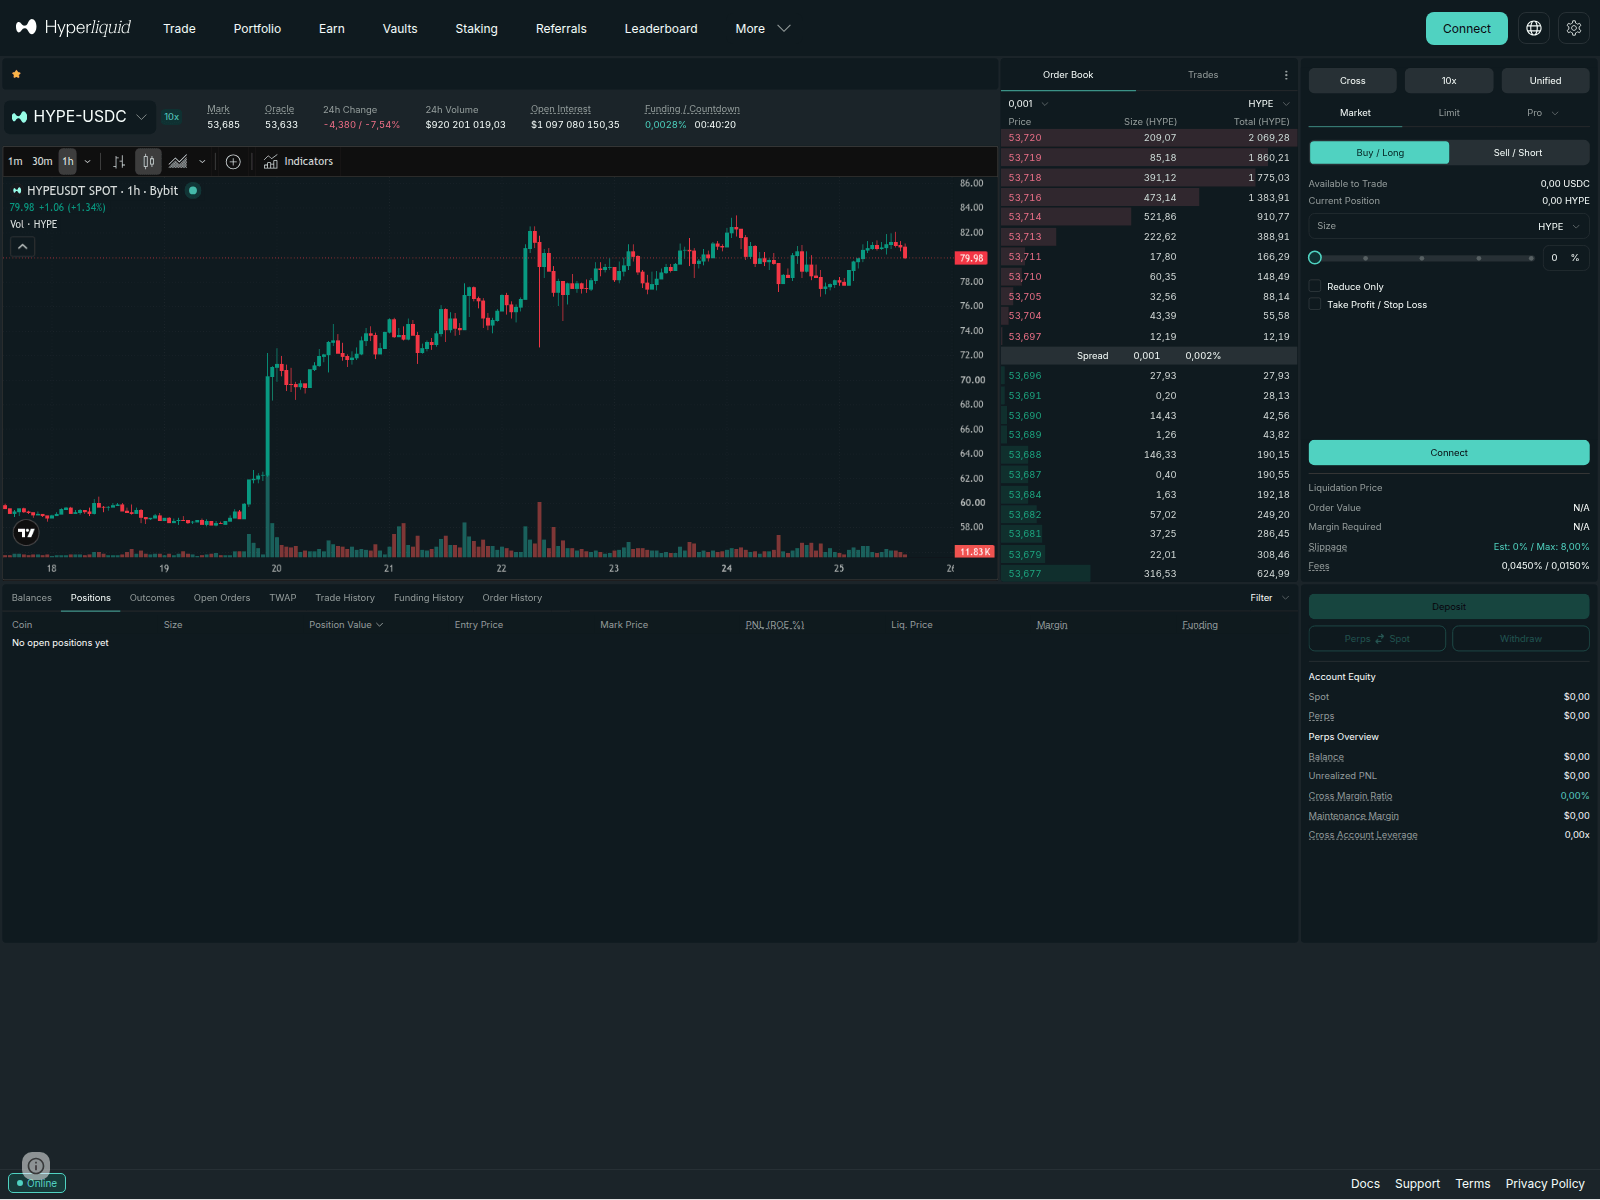This screenshot has height=1200, width=1600.
Task: Click the size percentage input field
Action: point(1564,258)
